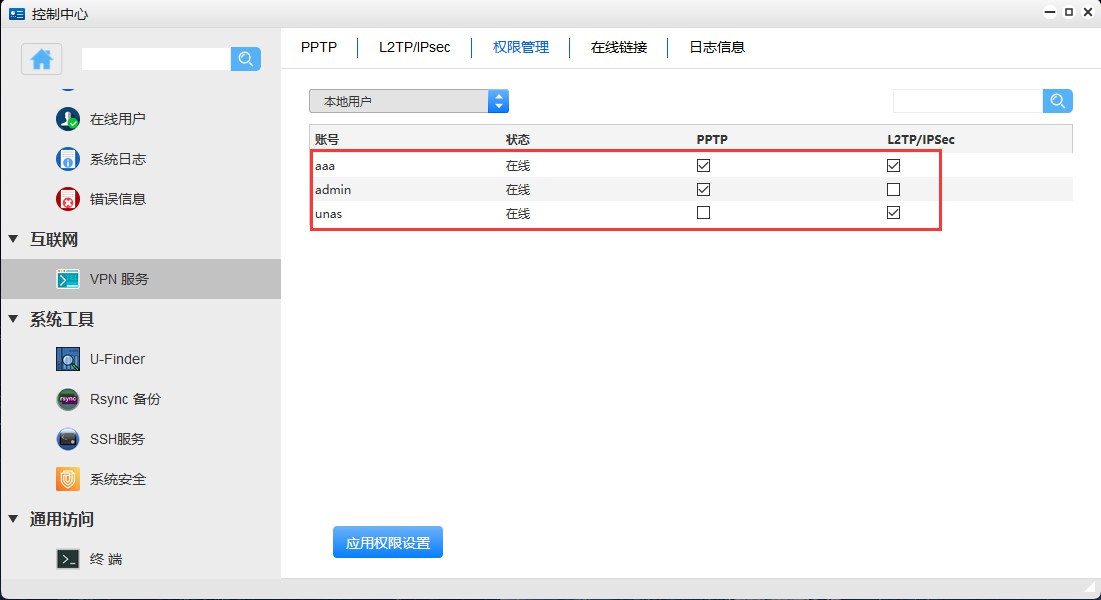1101x600 pixels.
Task: Open 系统安全 shield icon
Action: 68,479
